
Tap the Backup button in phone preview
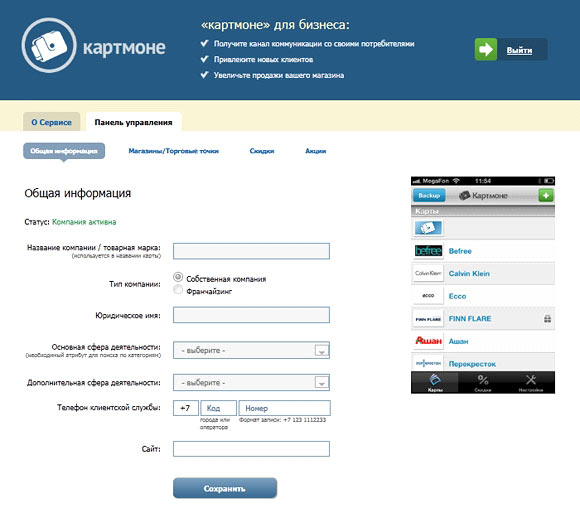point(429,195)
